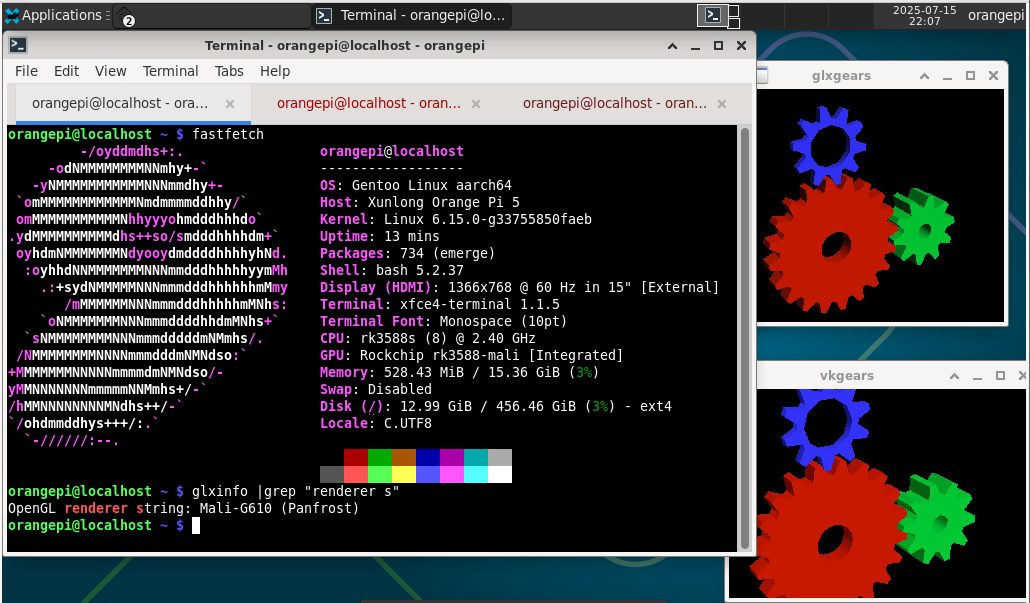Maximize the vkgears window

pyautogui.click(x=1000, y=376)
